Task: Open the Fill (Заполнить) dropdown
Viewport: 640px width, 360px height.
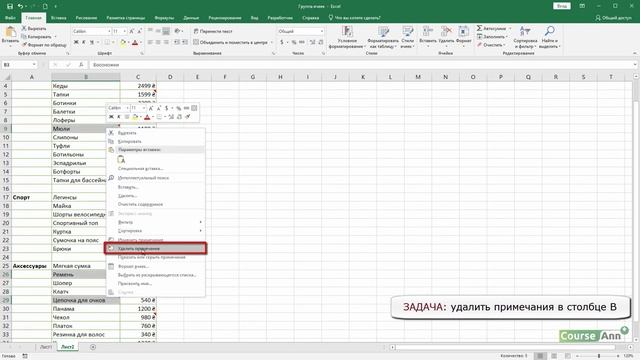Action: (x=493, y=37)
